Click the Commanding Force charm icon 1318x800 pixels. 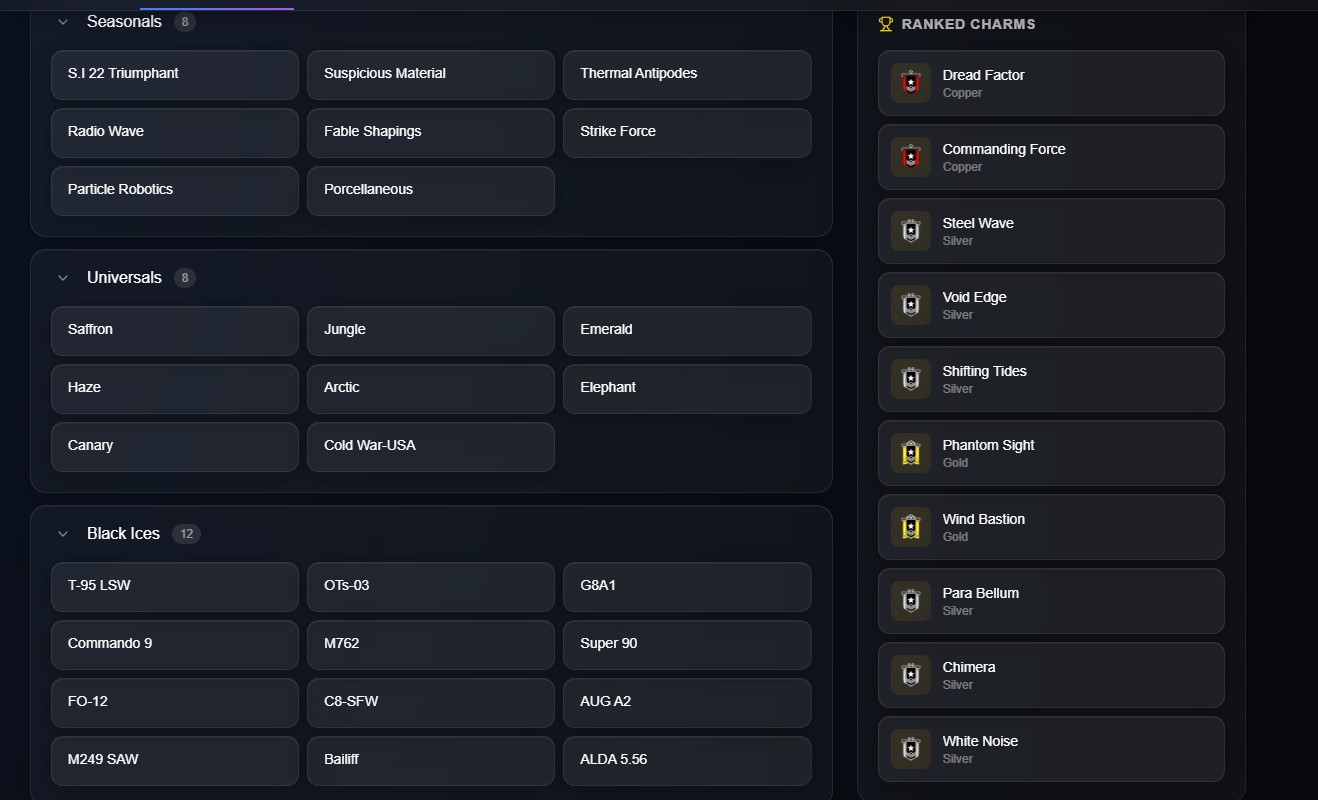pos(910,157)
